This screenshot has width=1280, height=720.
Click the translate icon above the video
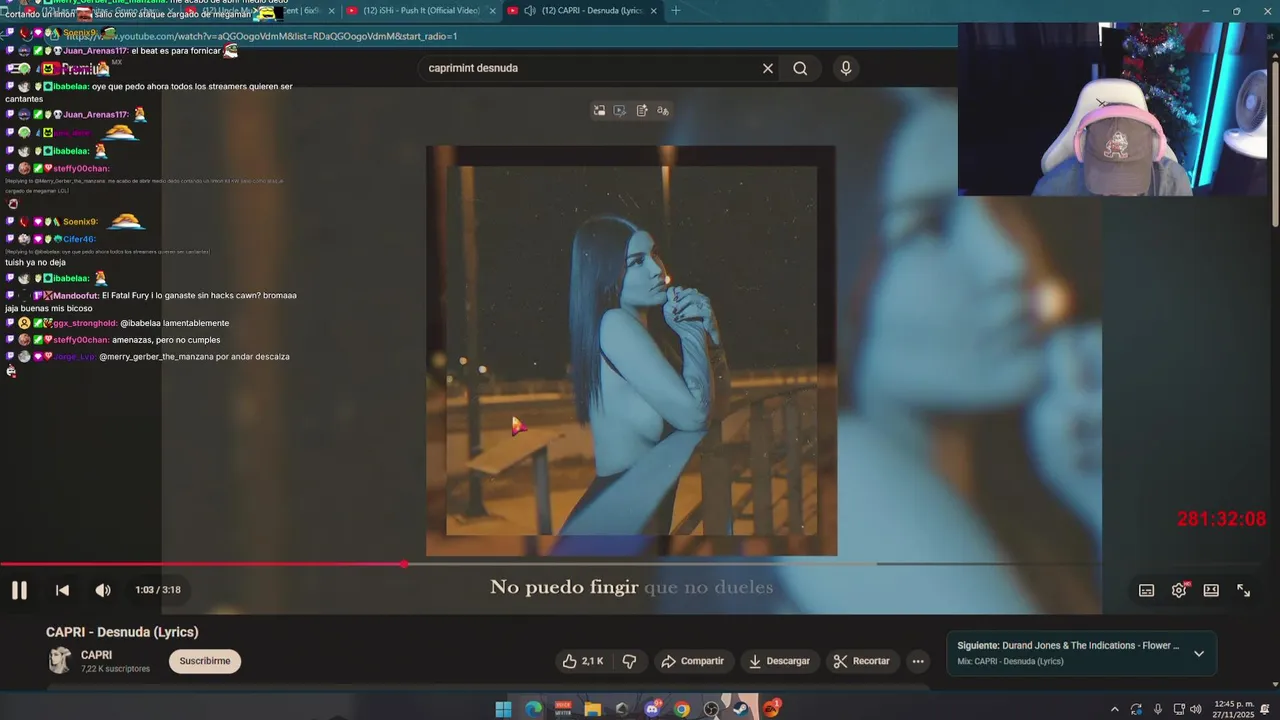point(663,110)
